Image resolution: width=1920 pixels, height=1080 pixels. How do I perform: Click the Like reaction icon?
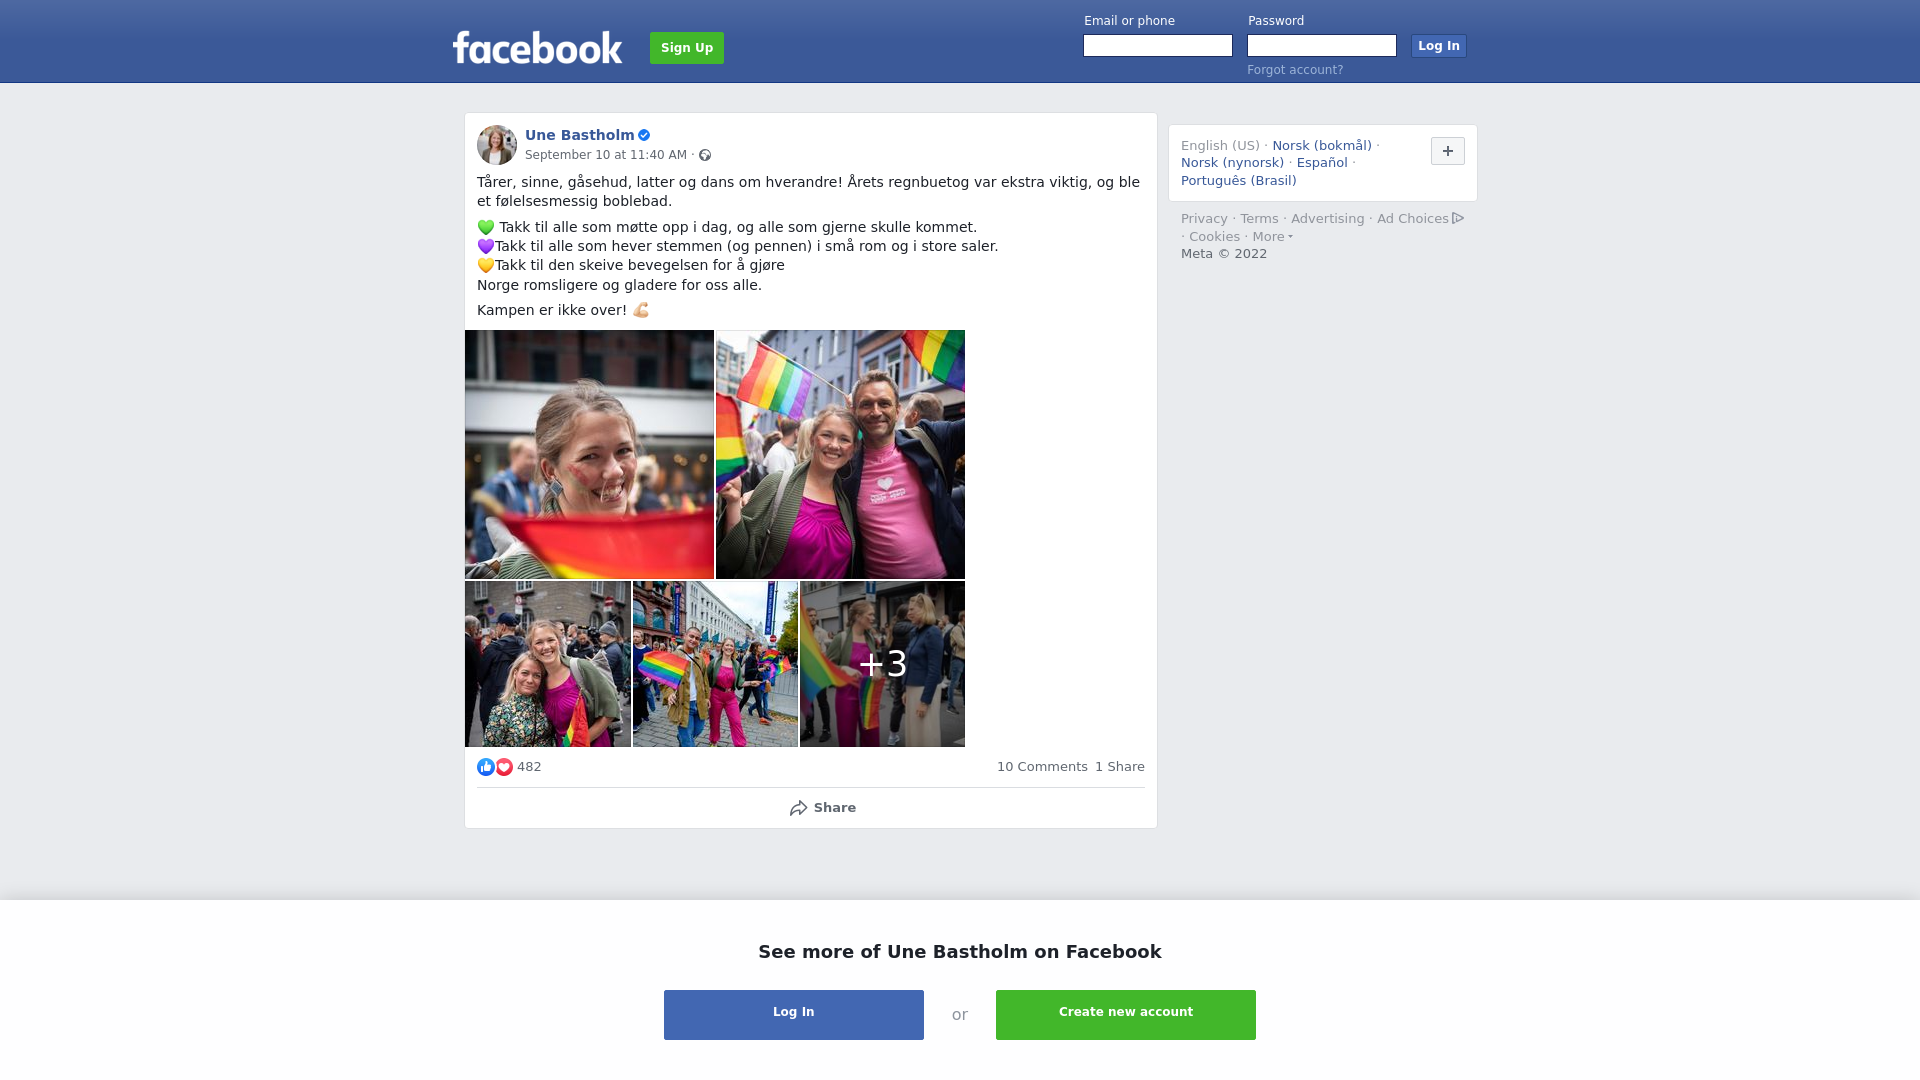[x=486, y=767]
